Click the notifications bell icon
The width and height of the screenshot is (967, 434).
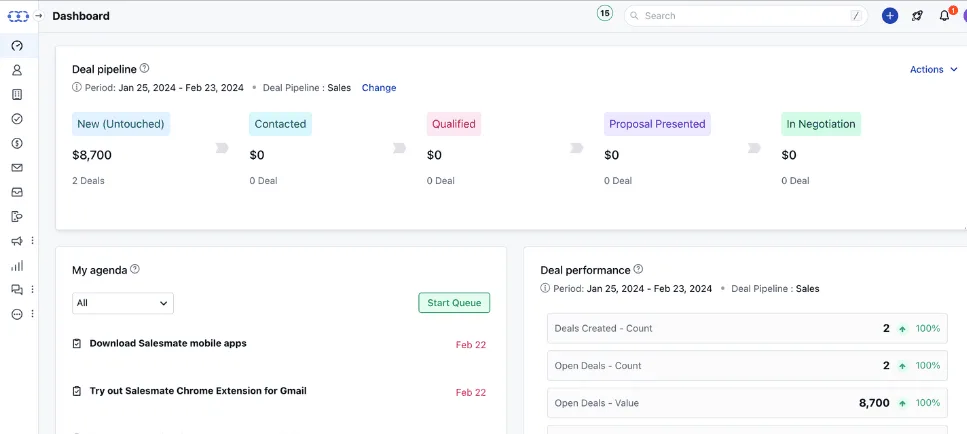[944, 16]
